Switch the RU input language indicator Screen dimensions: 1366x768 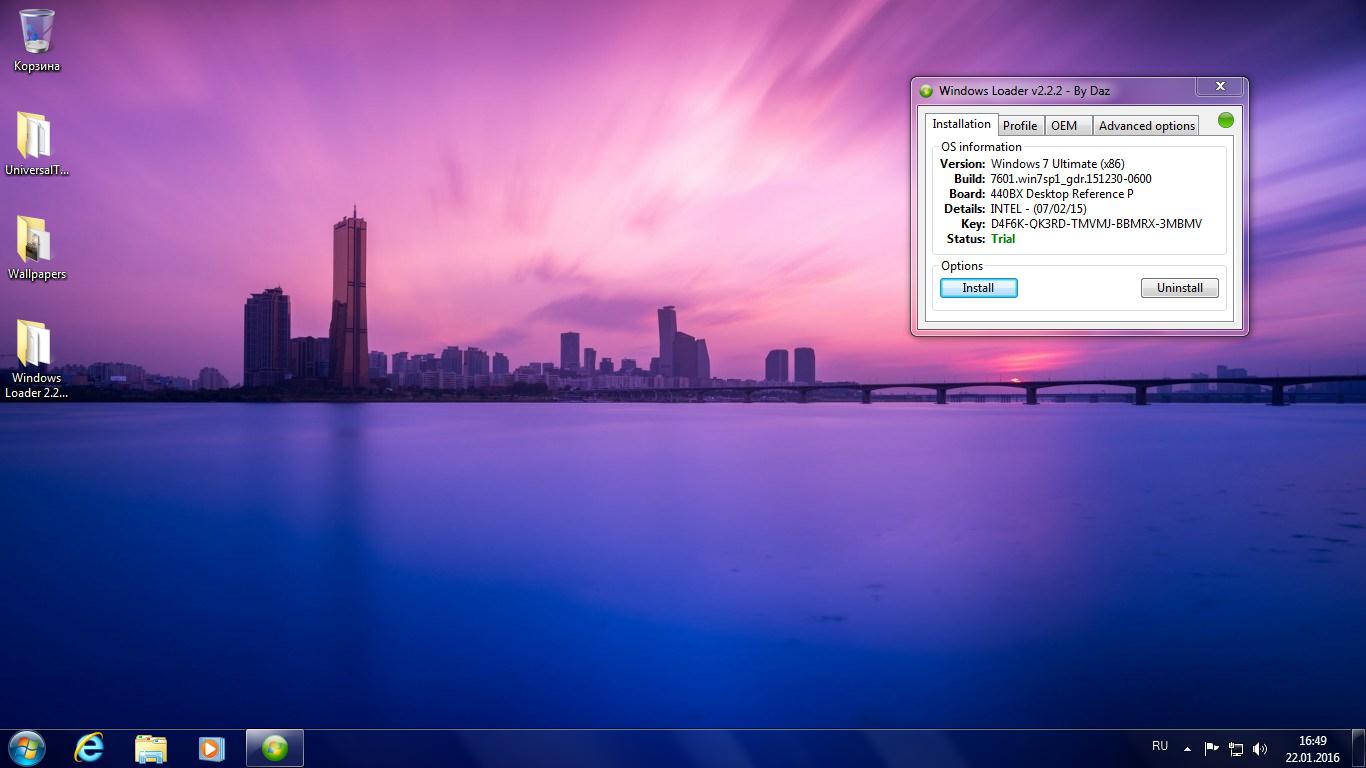(x=1160, y=746)
